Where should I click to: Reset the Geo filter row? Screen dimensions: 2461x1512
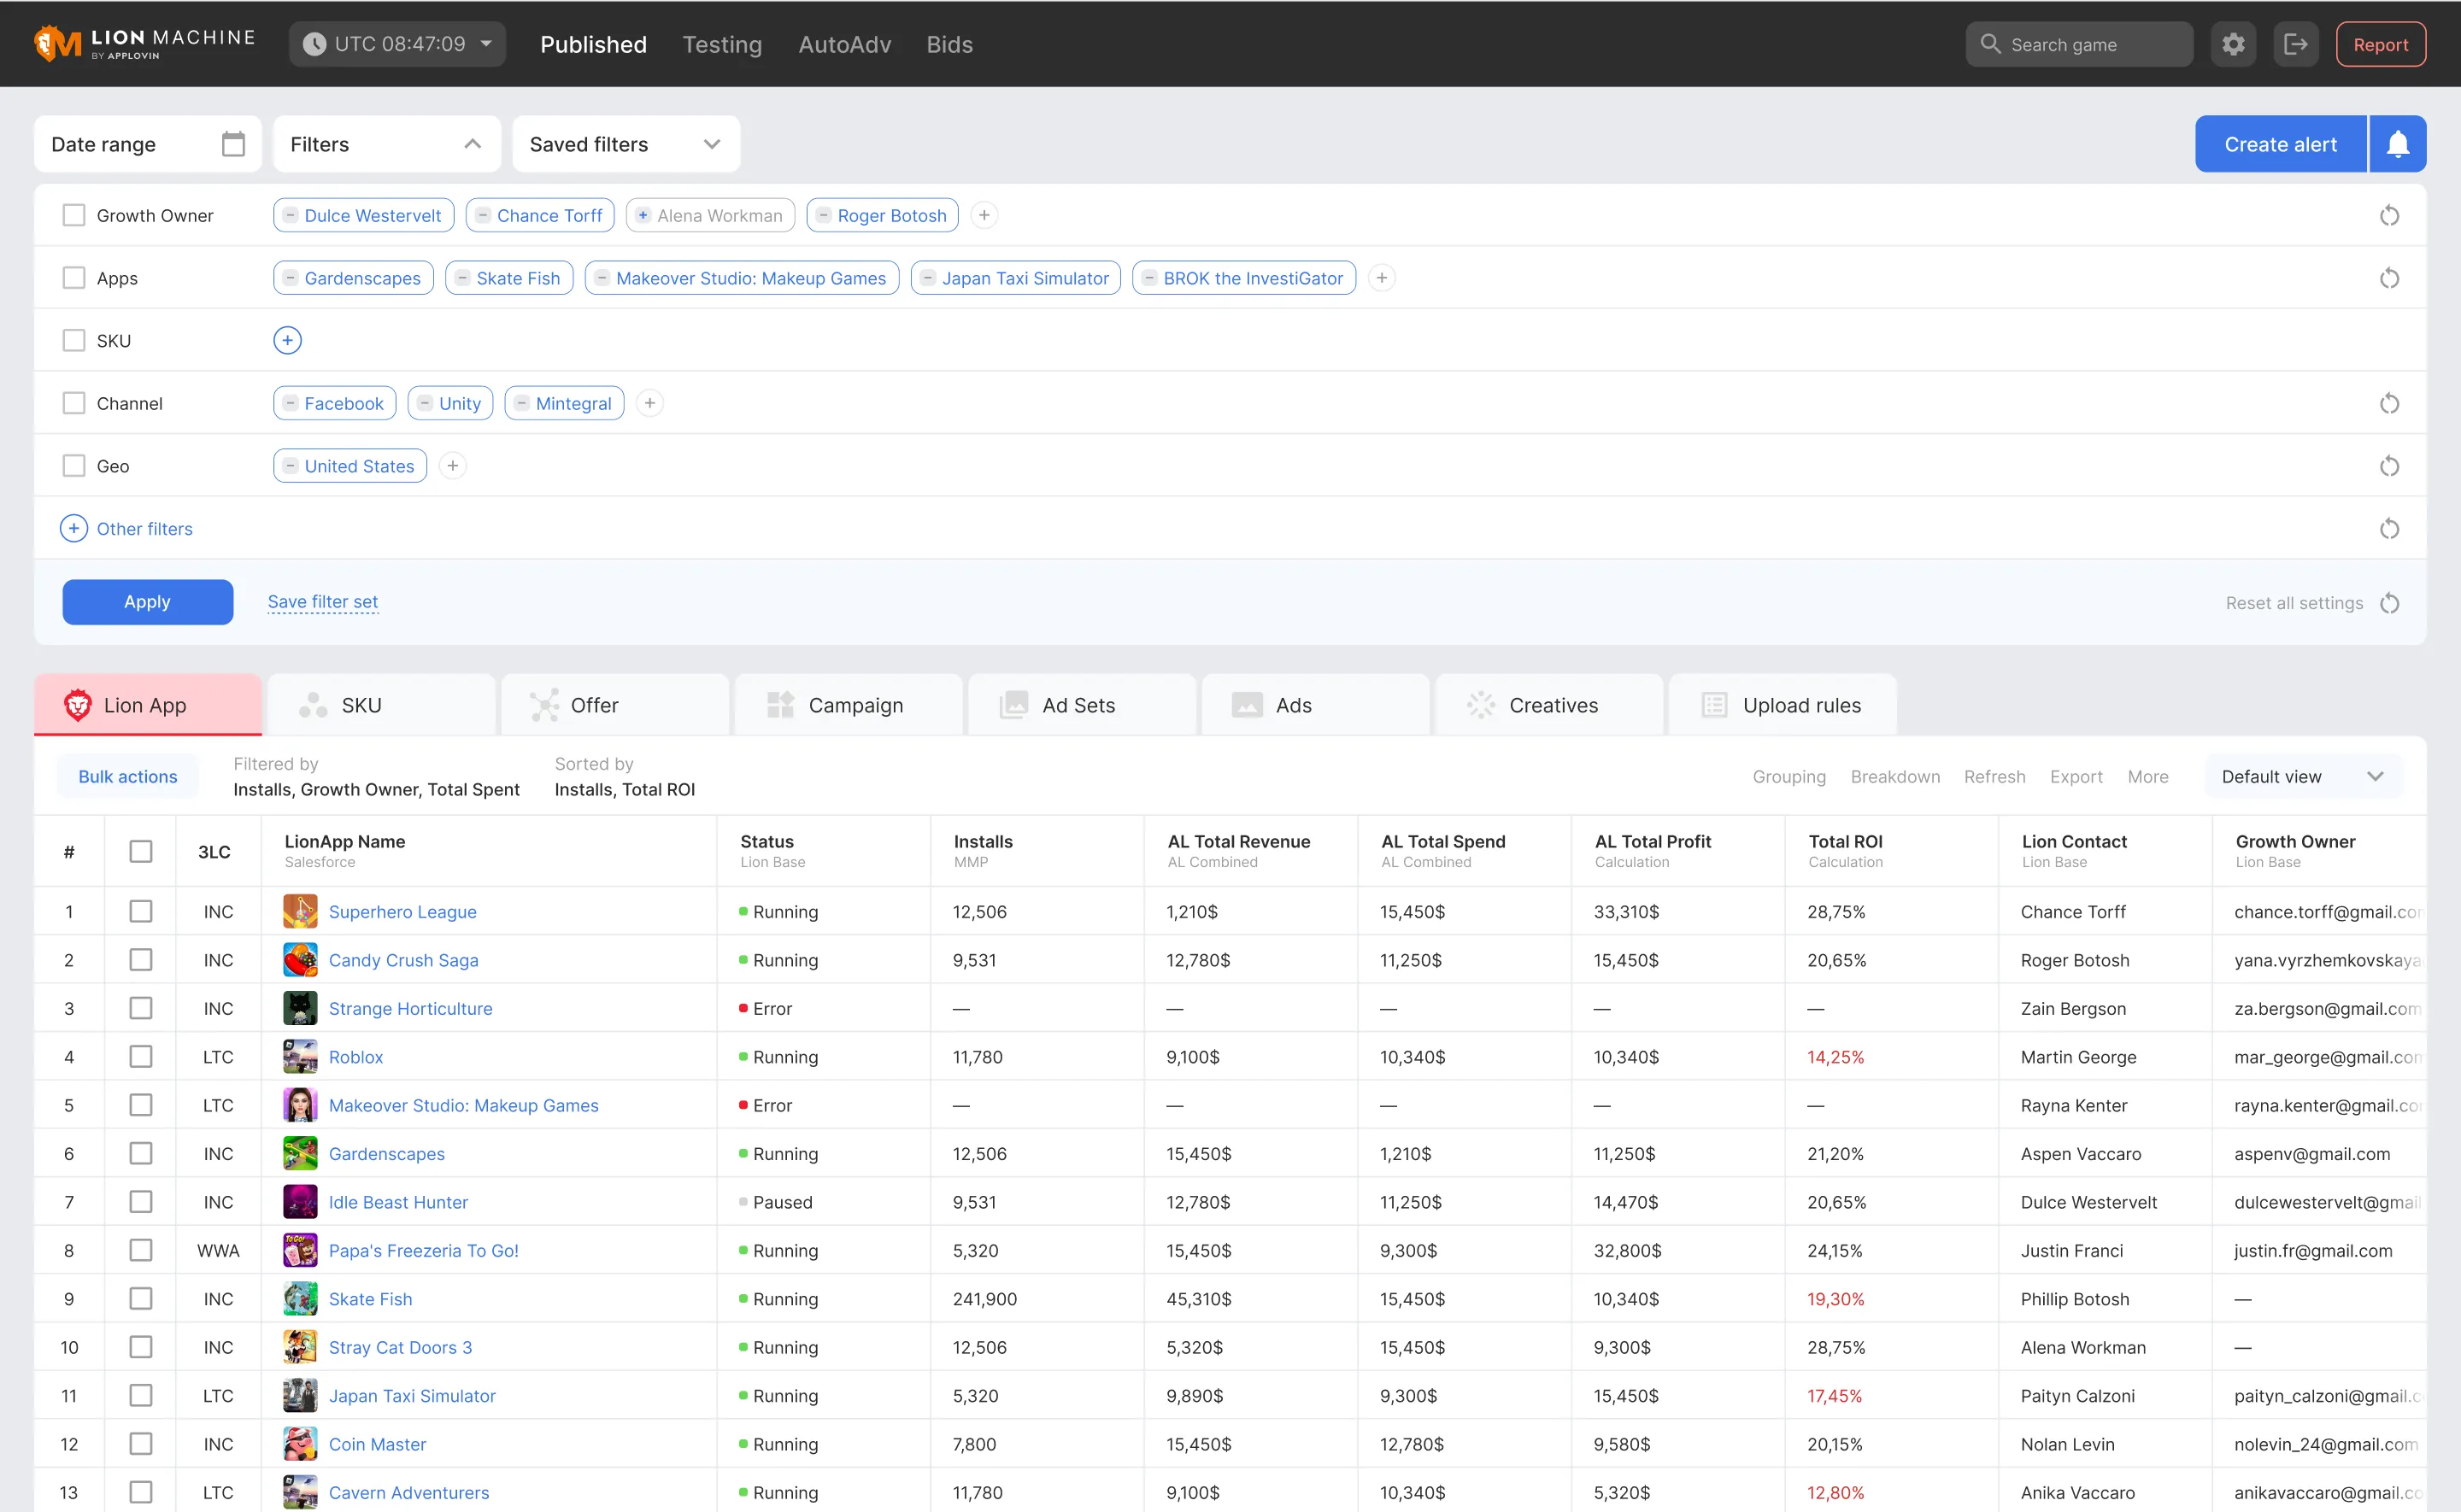[2389, 466]
